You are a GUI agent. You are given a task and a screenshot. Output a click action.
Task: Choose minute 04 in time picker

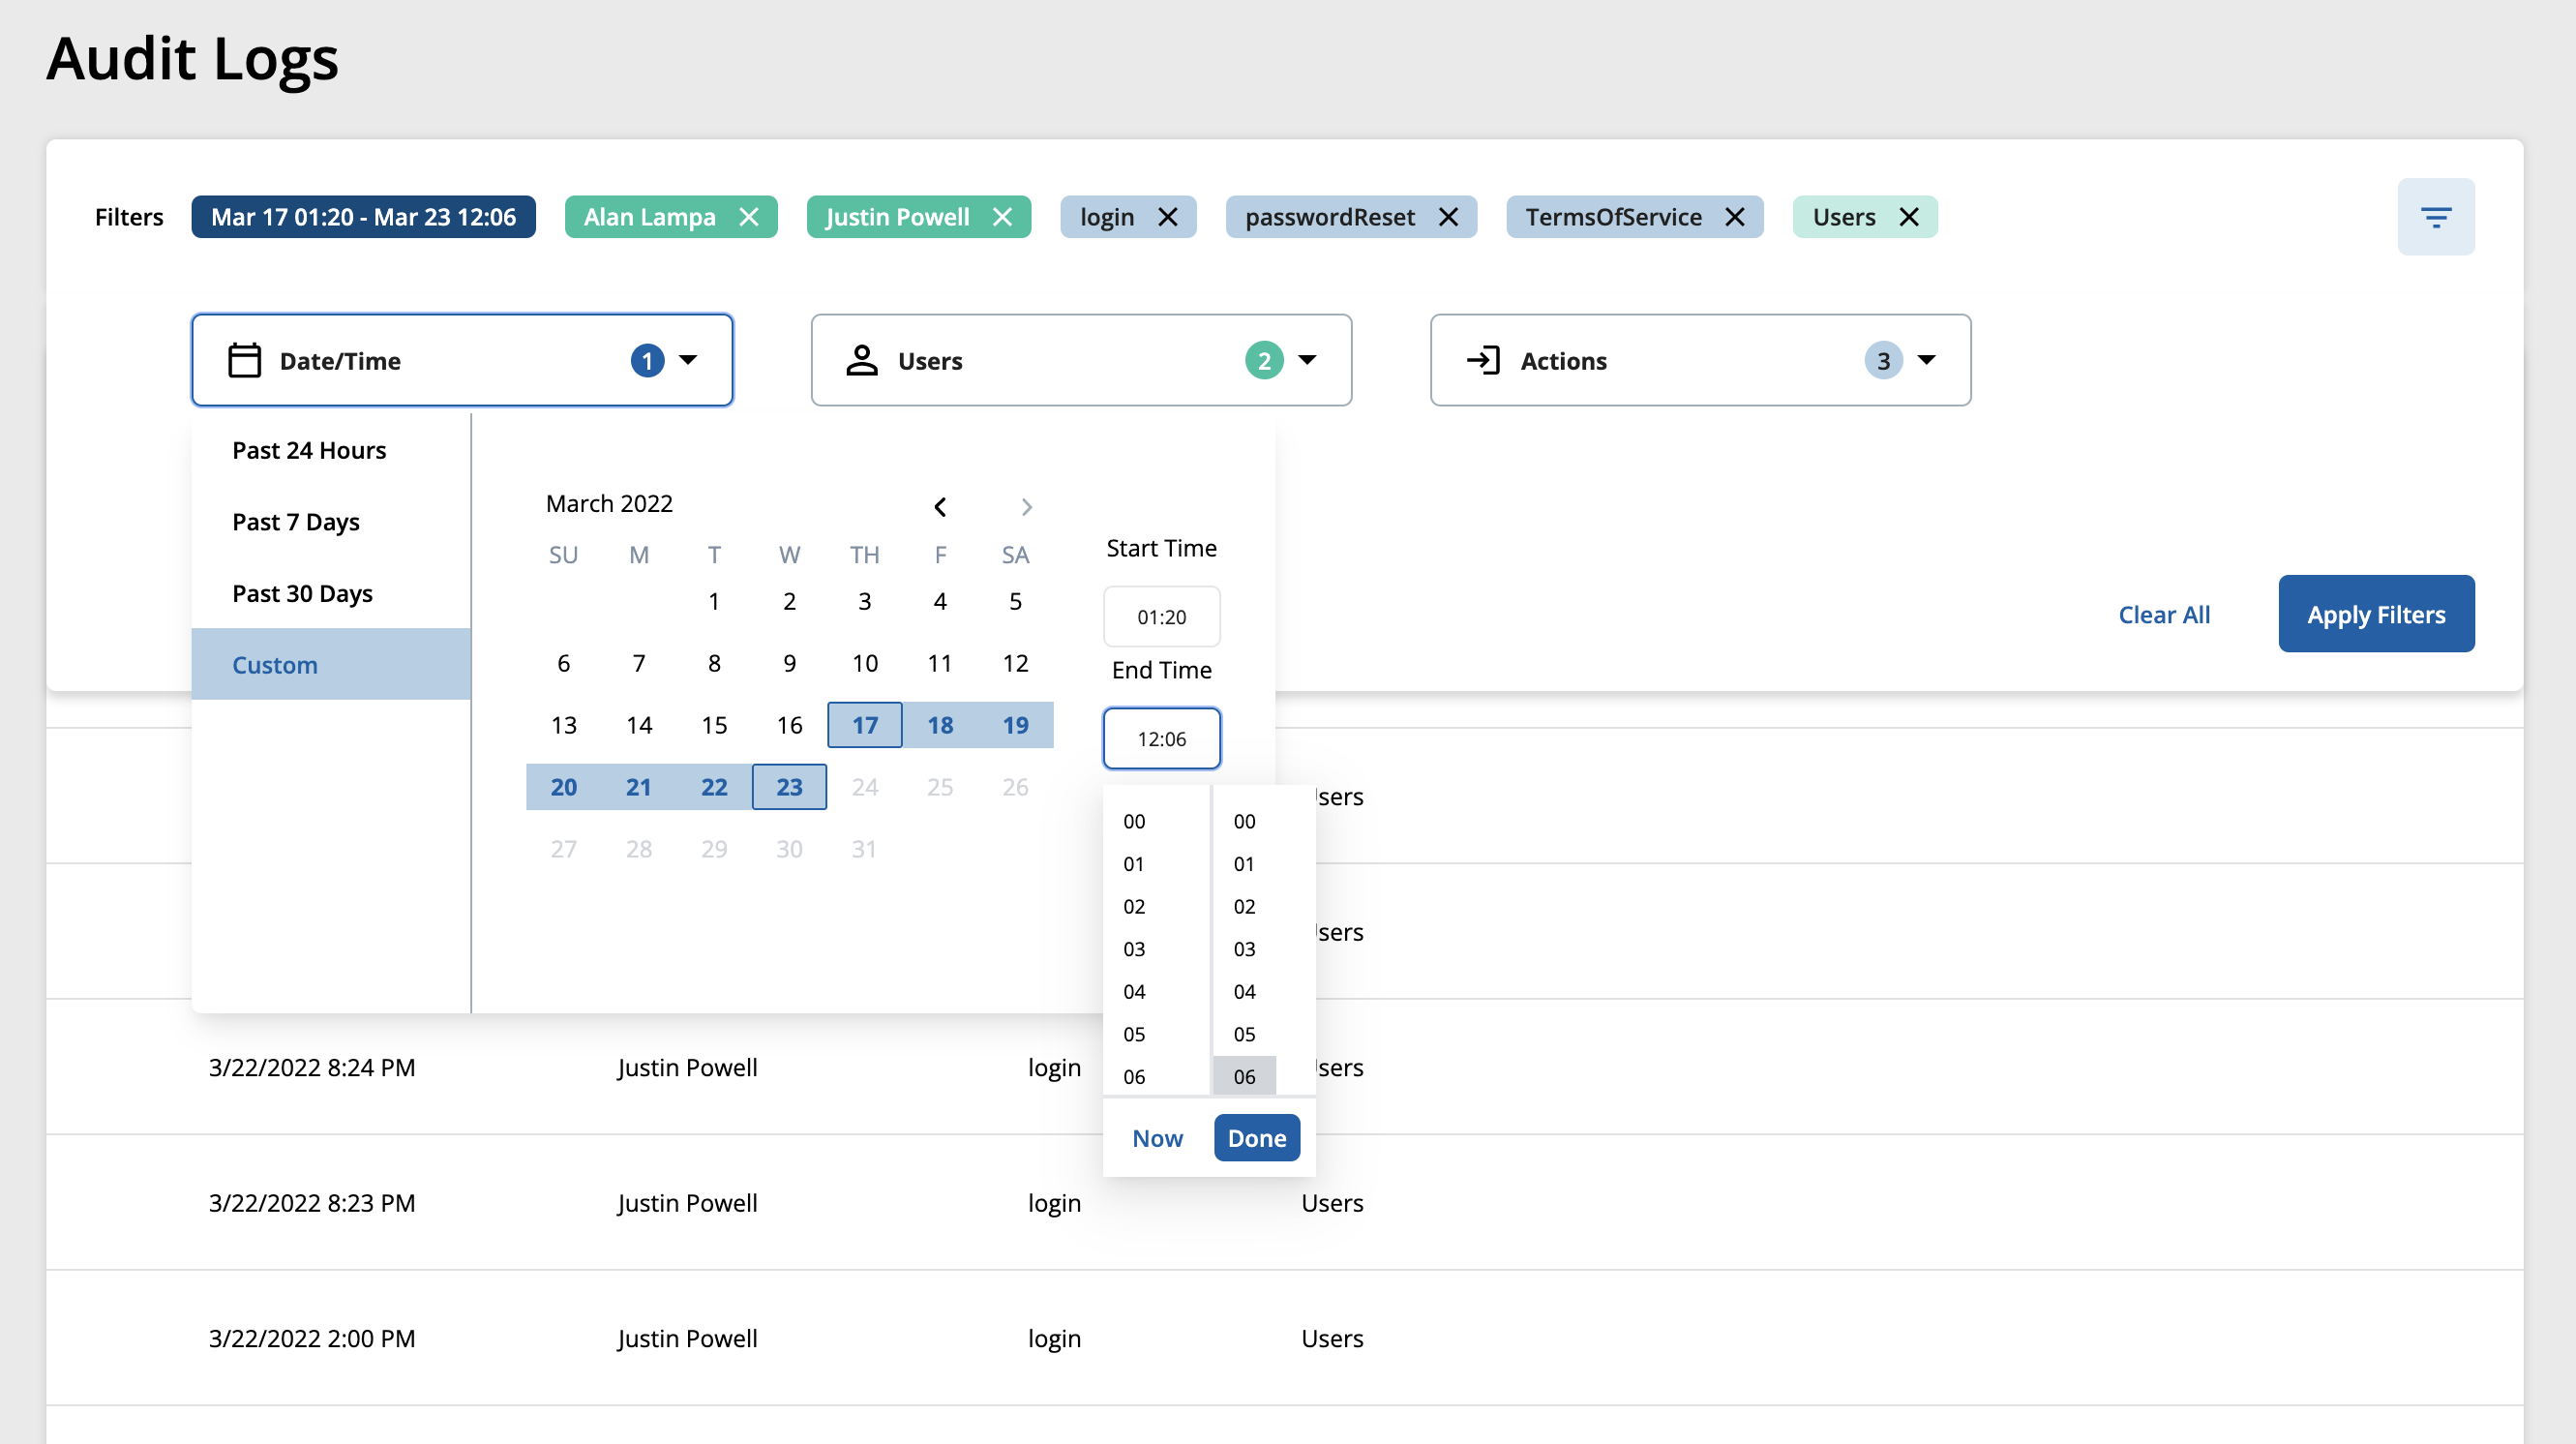(1244, 992)
